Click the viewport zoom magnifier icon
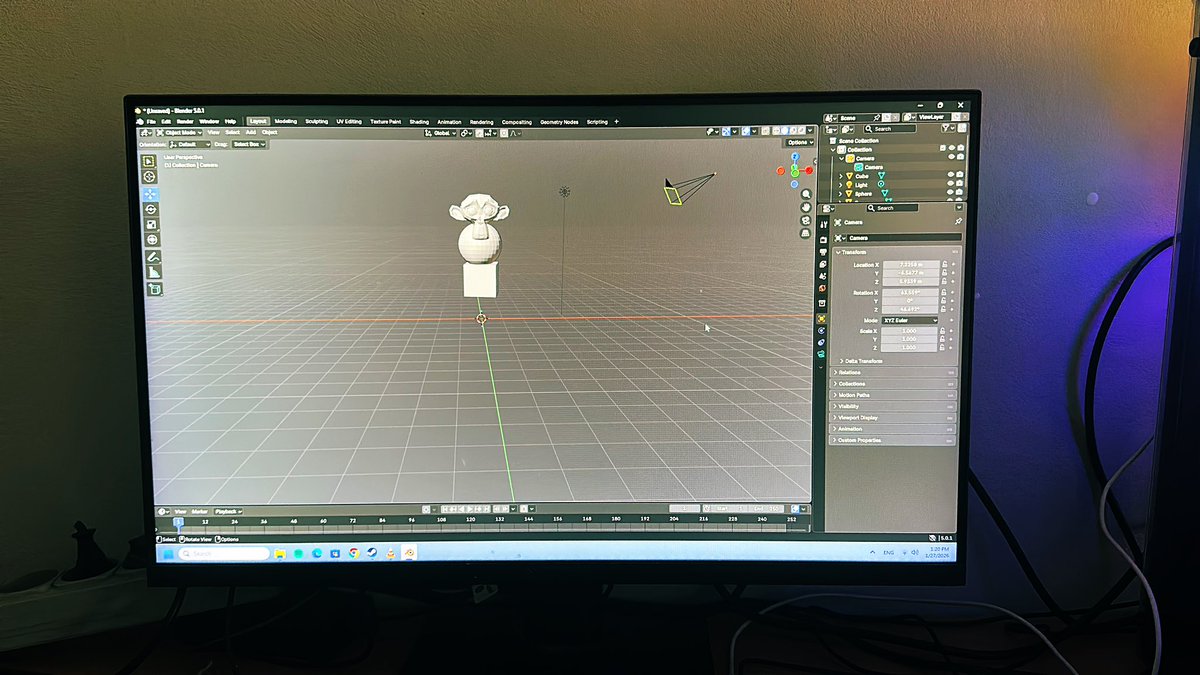Image resolution: width=1200 pixels, height=675 pixels. pyautogui.click(x=807, y=194)
